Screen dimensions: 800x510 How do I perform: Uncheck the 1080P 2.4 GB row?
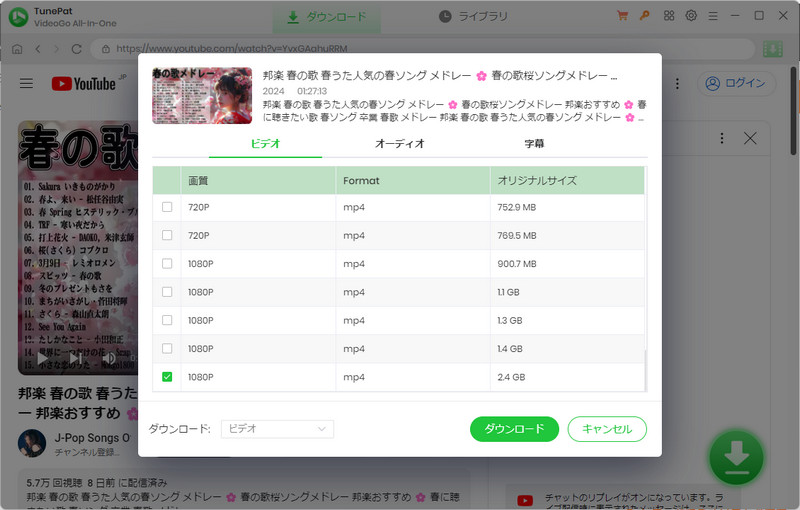pyautogui.click(x=167, y=377)
